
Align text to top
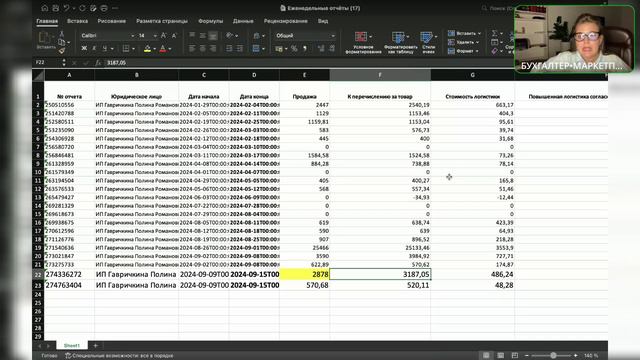pyautogui.click(x=192, y=36)
